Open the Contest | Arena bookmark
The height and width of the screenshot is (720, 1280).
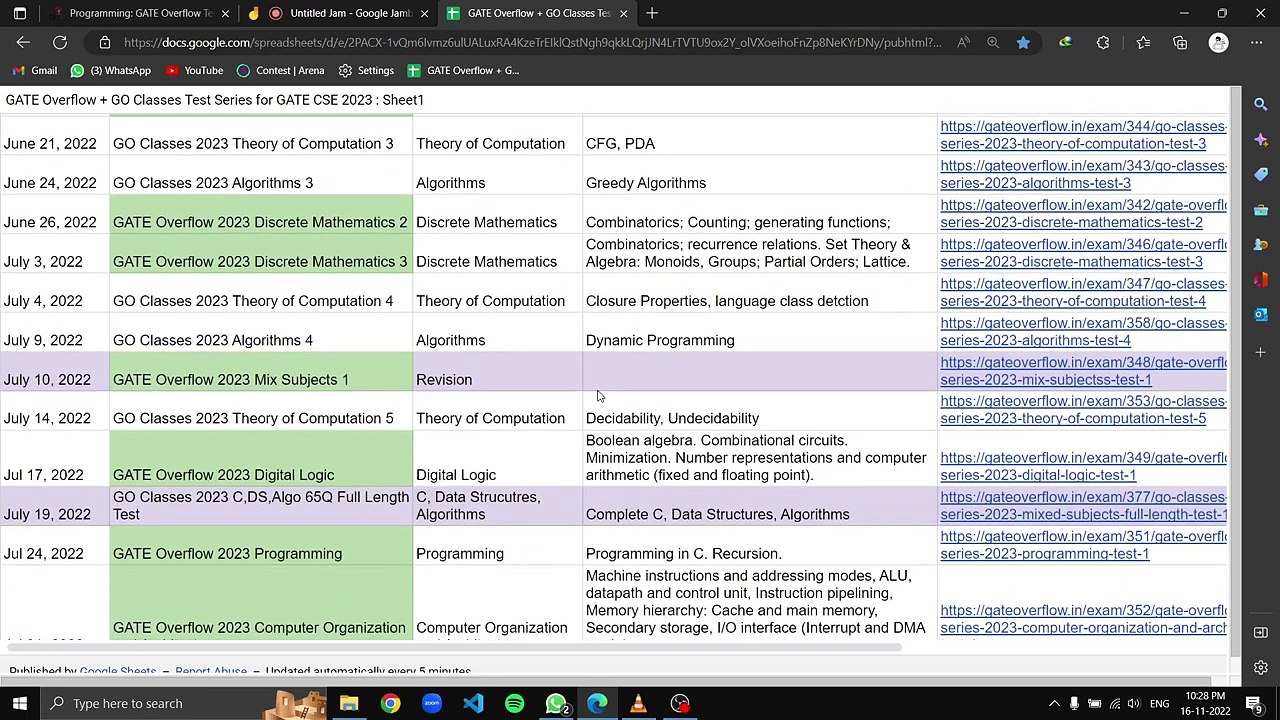(x=280, y=71)
